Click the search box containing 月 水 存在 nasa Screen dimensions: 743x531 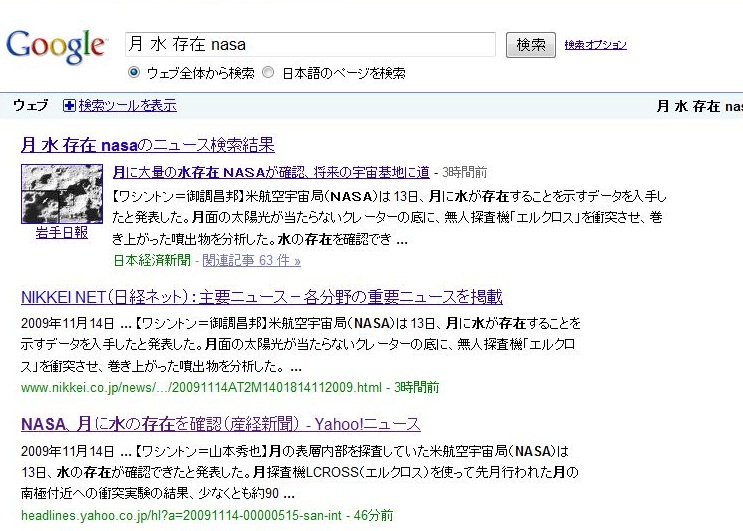[310, 45]
